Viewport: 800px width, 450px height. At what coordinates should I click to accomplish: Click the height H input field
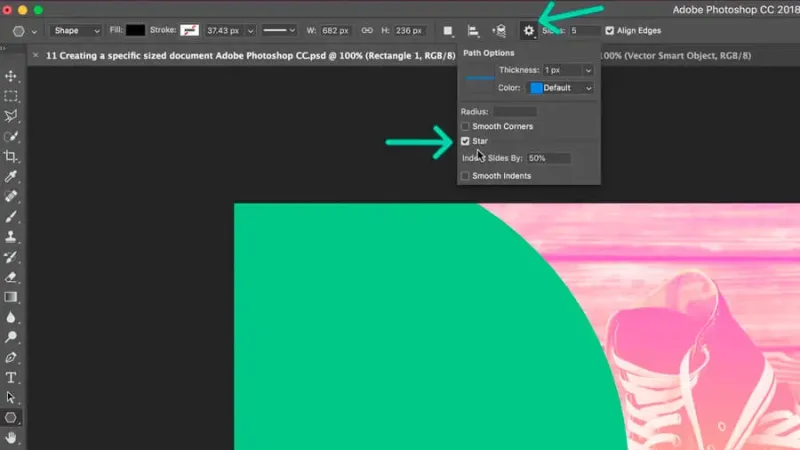(x=409, y=31)
